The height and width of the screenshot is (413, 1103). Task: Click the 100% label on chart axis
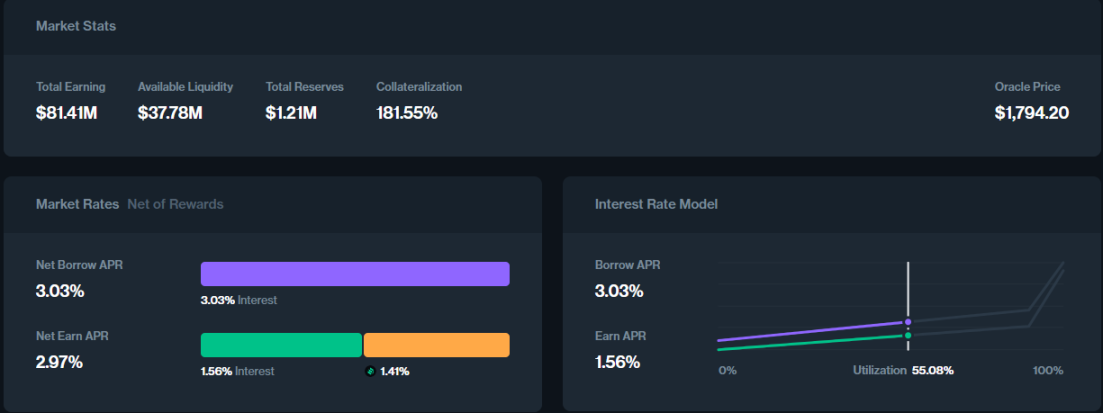(x=1048, y=370)
